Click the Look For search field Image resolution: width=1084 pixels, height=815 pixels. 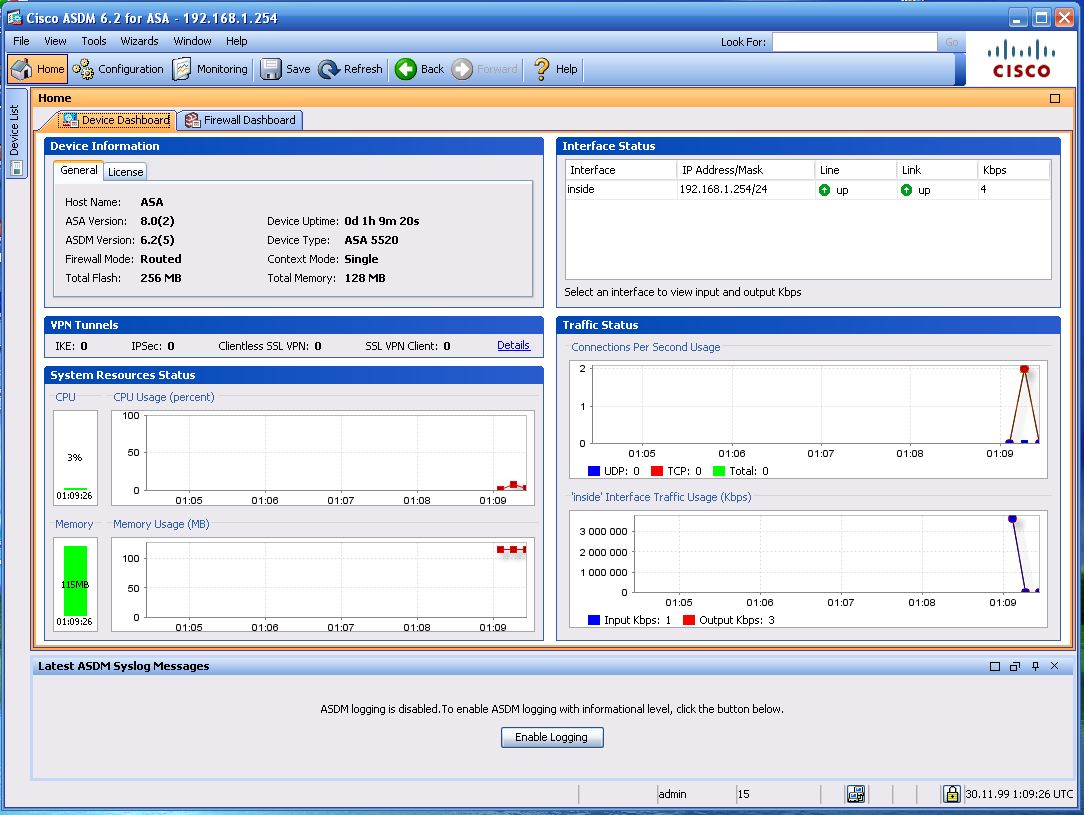[854, 42]
